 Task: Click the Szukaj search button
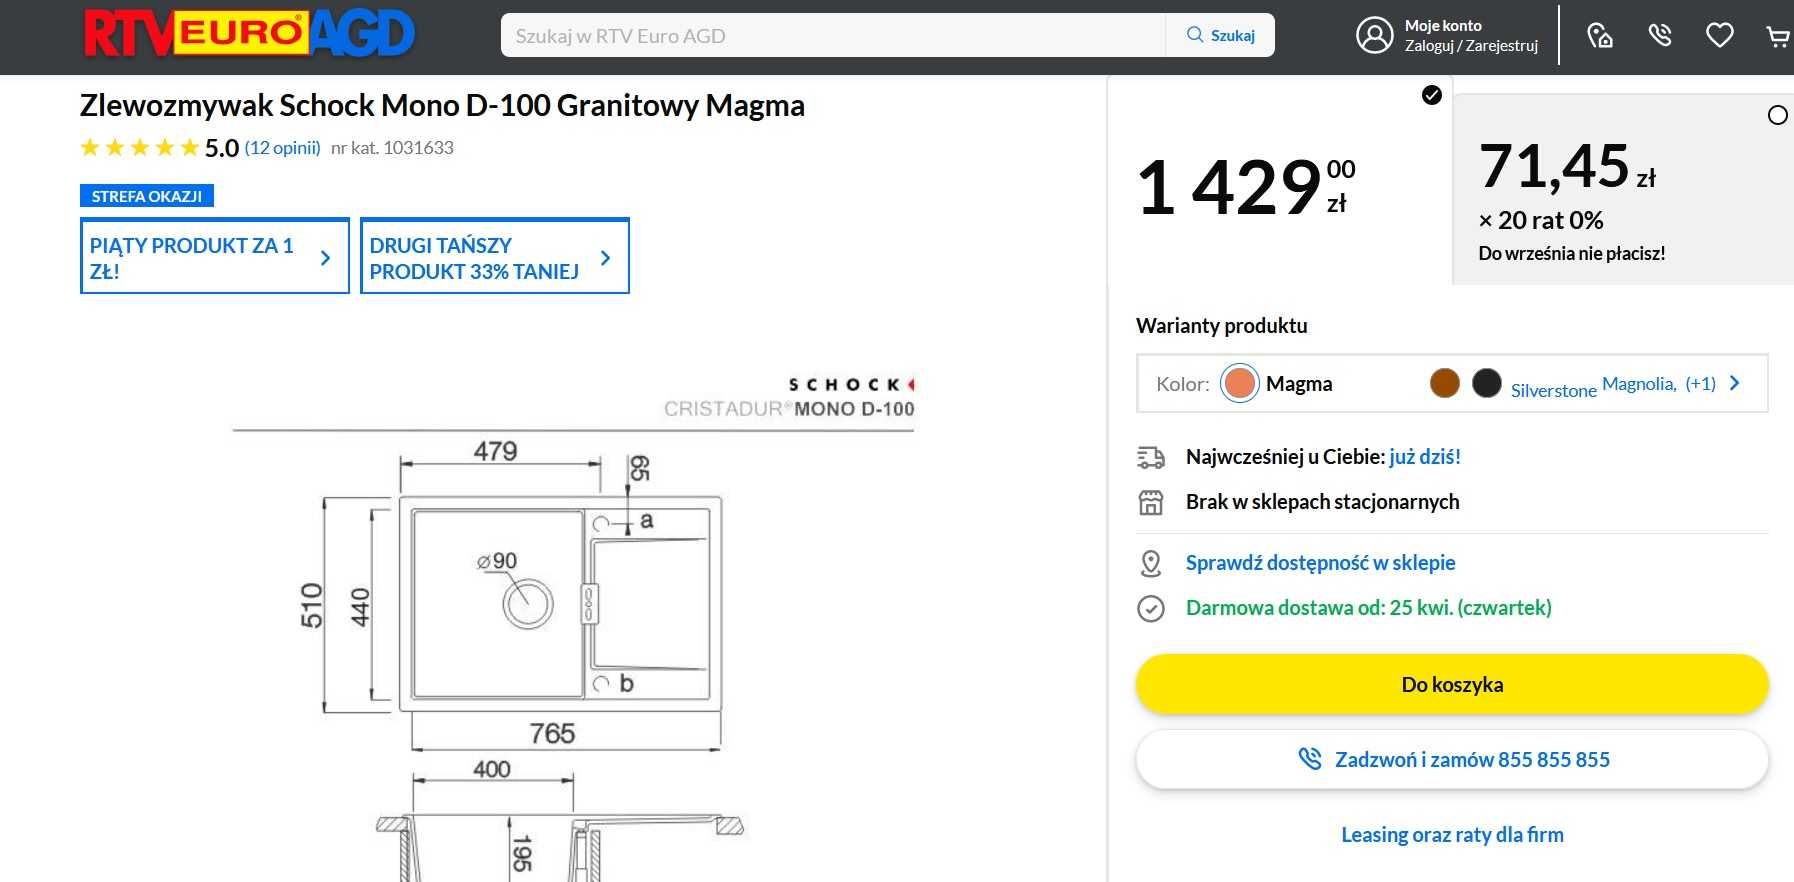(1220, 35)
